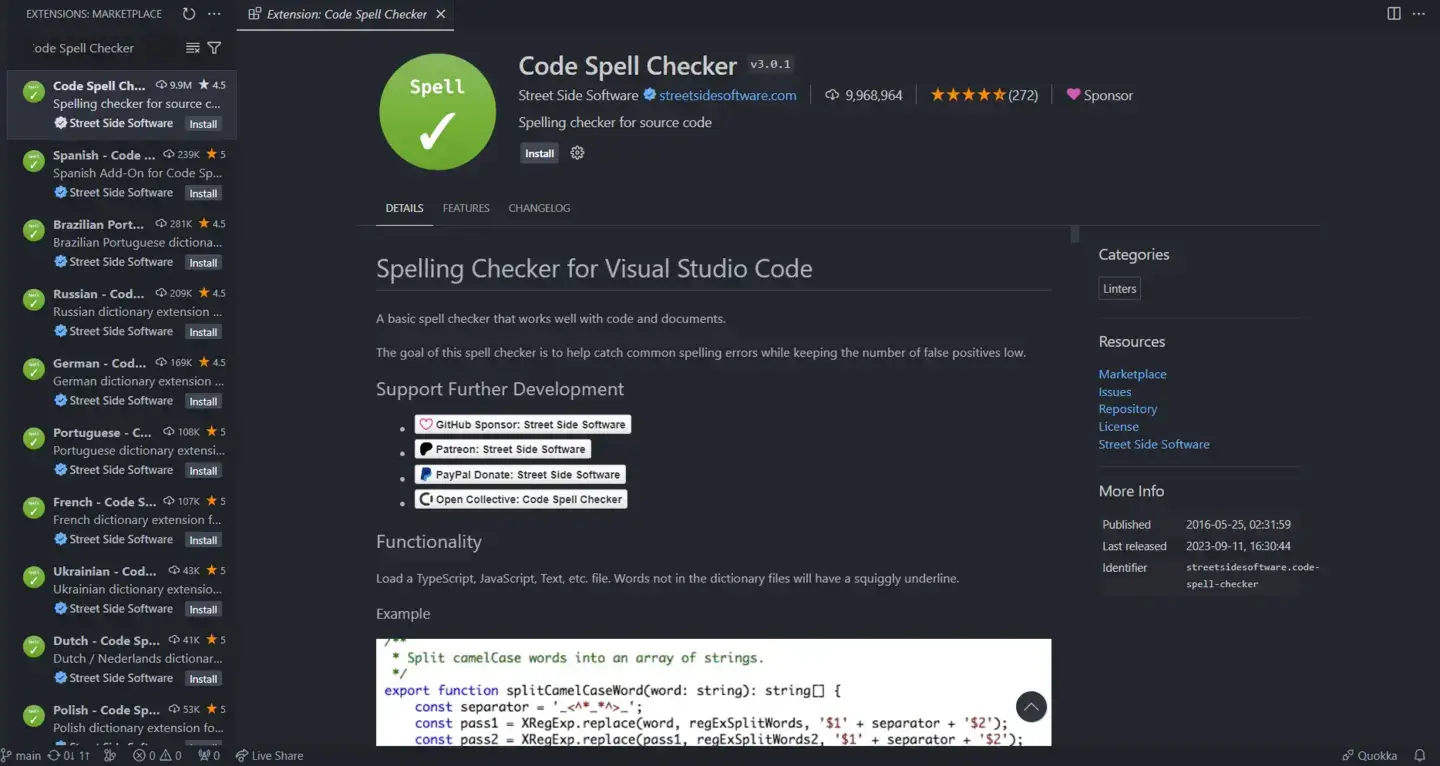This screenshot has height=766, width=1440.
Task: Open the License resource link
Action: pos(1118,427)
